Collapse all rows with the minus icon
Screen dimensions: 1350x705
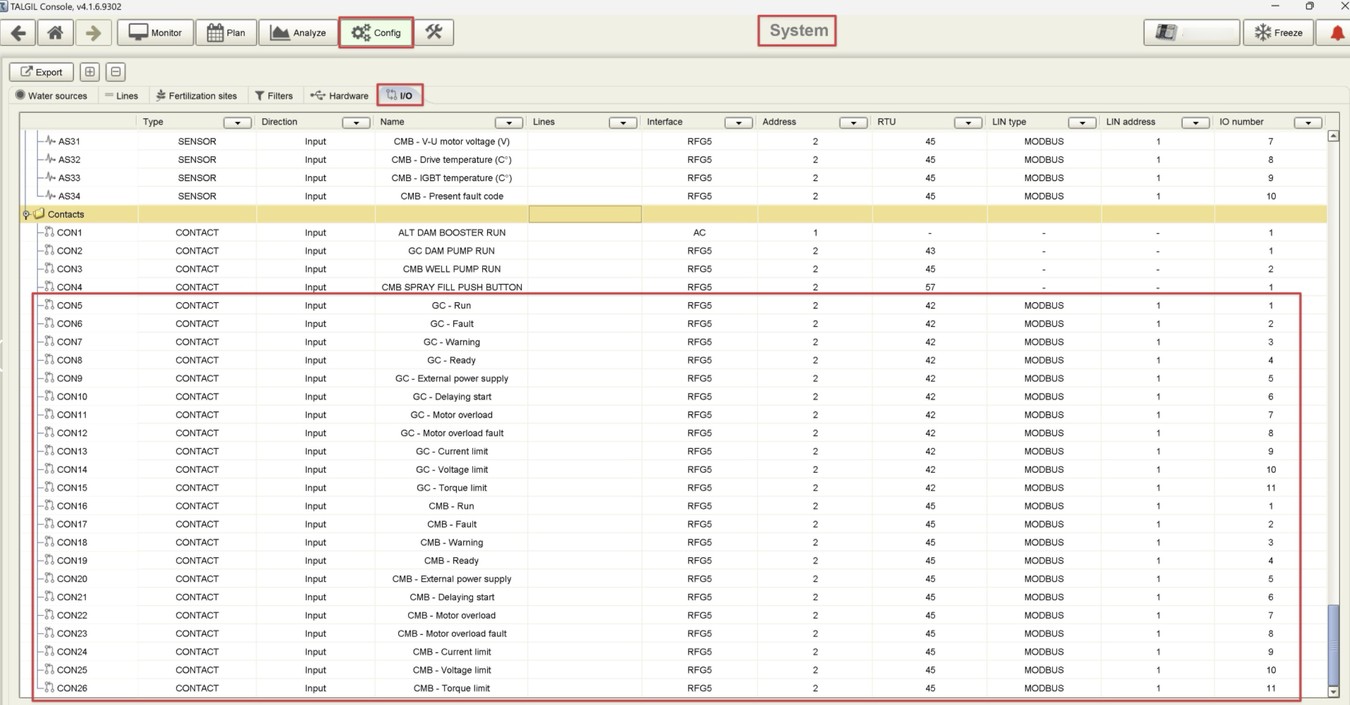pyautogui.click(x=115, y=72)
